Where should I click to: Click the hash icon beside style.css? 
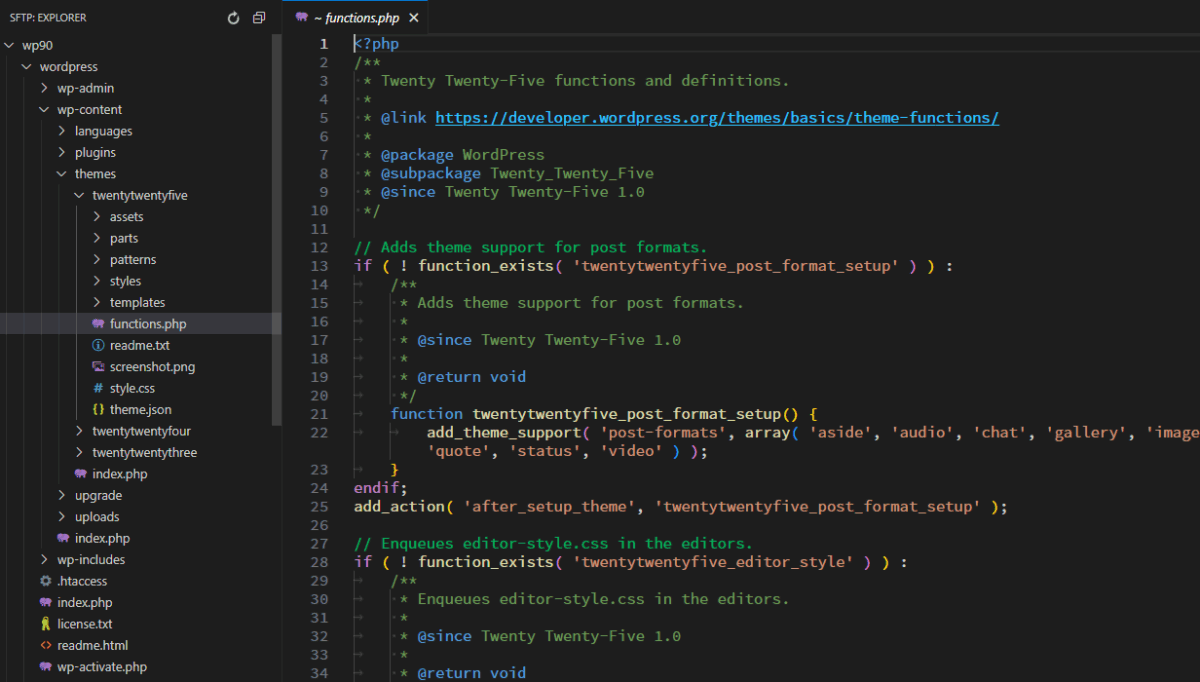point(98,388)
